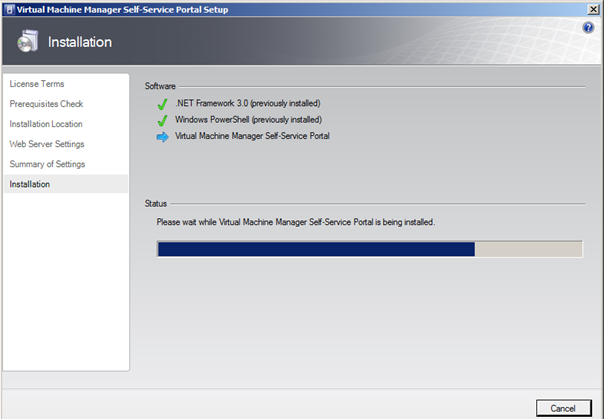Select the highlighted Installation step in sidebar

pyautogui.click(x=66, y=184)
